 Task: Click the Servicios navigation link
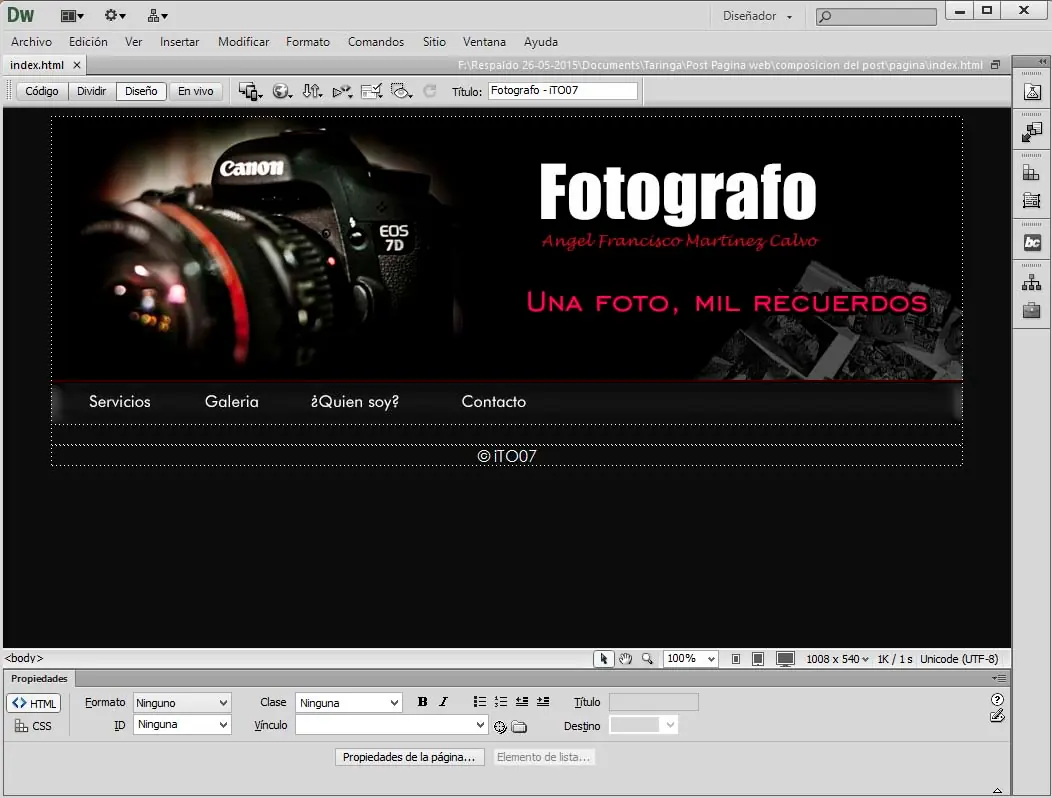[x=119, y=402]
